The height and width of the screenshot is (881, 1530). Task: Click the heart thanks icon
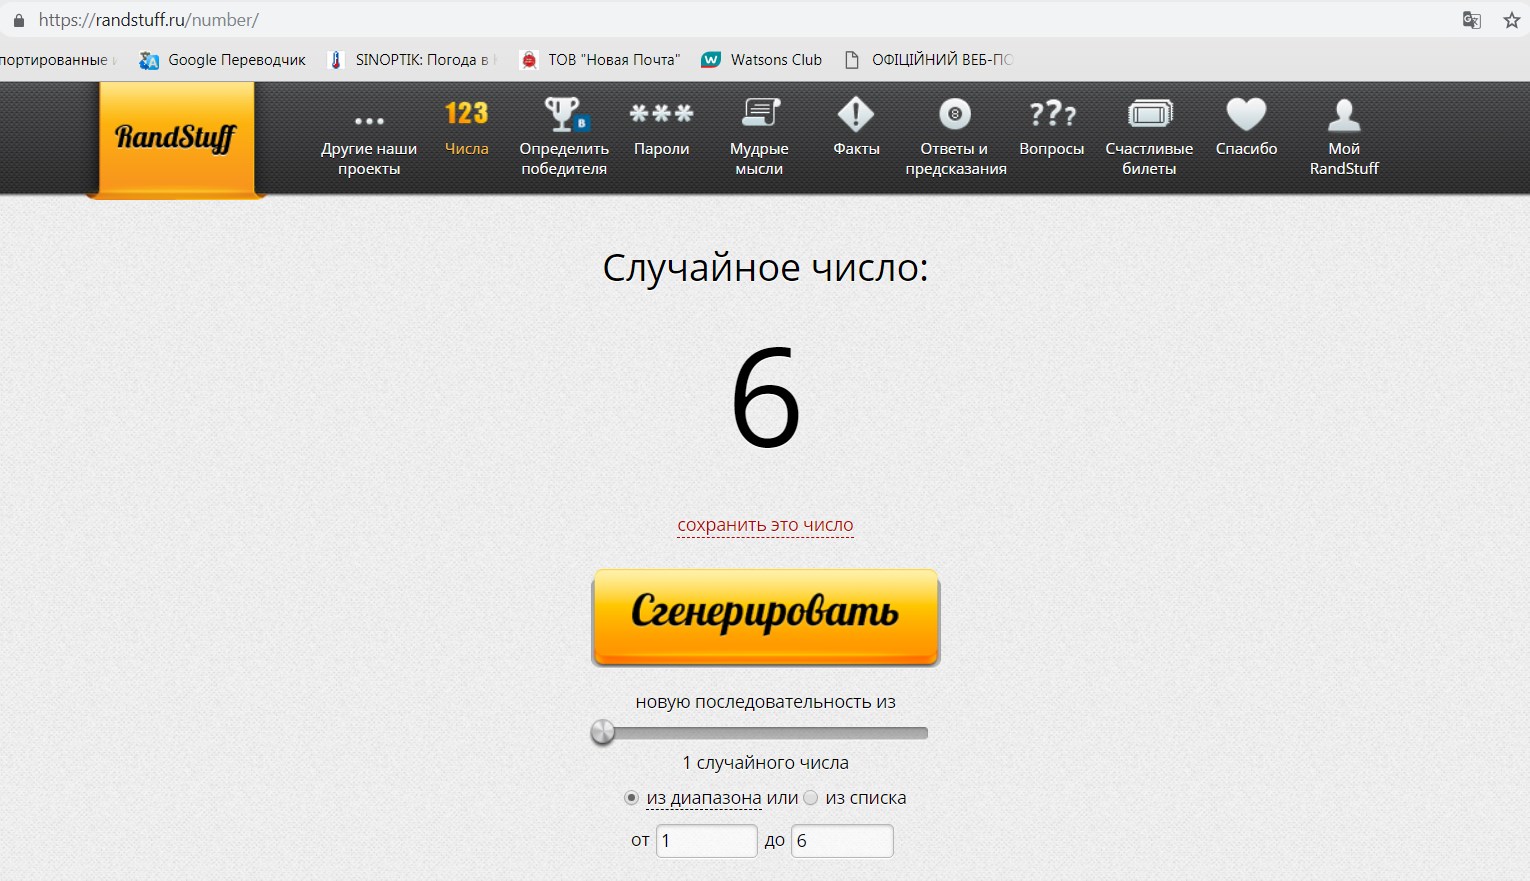click(1246, 114)
